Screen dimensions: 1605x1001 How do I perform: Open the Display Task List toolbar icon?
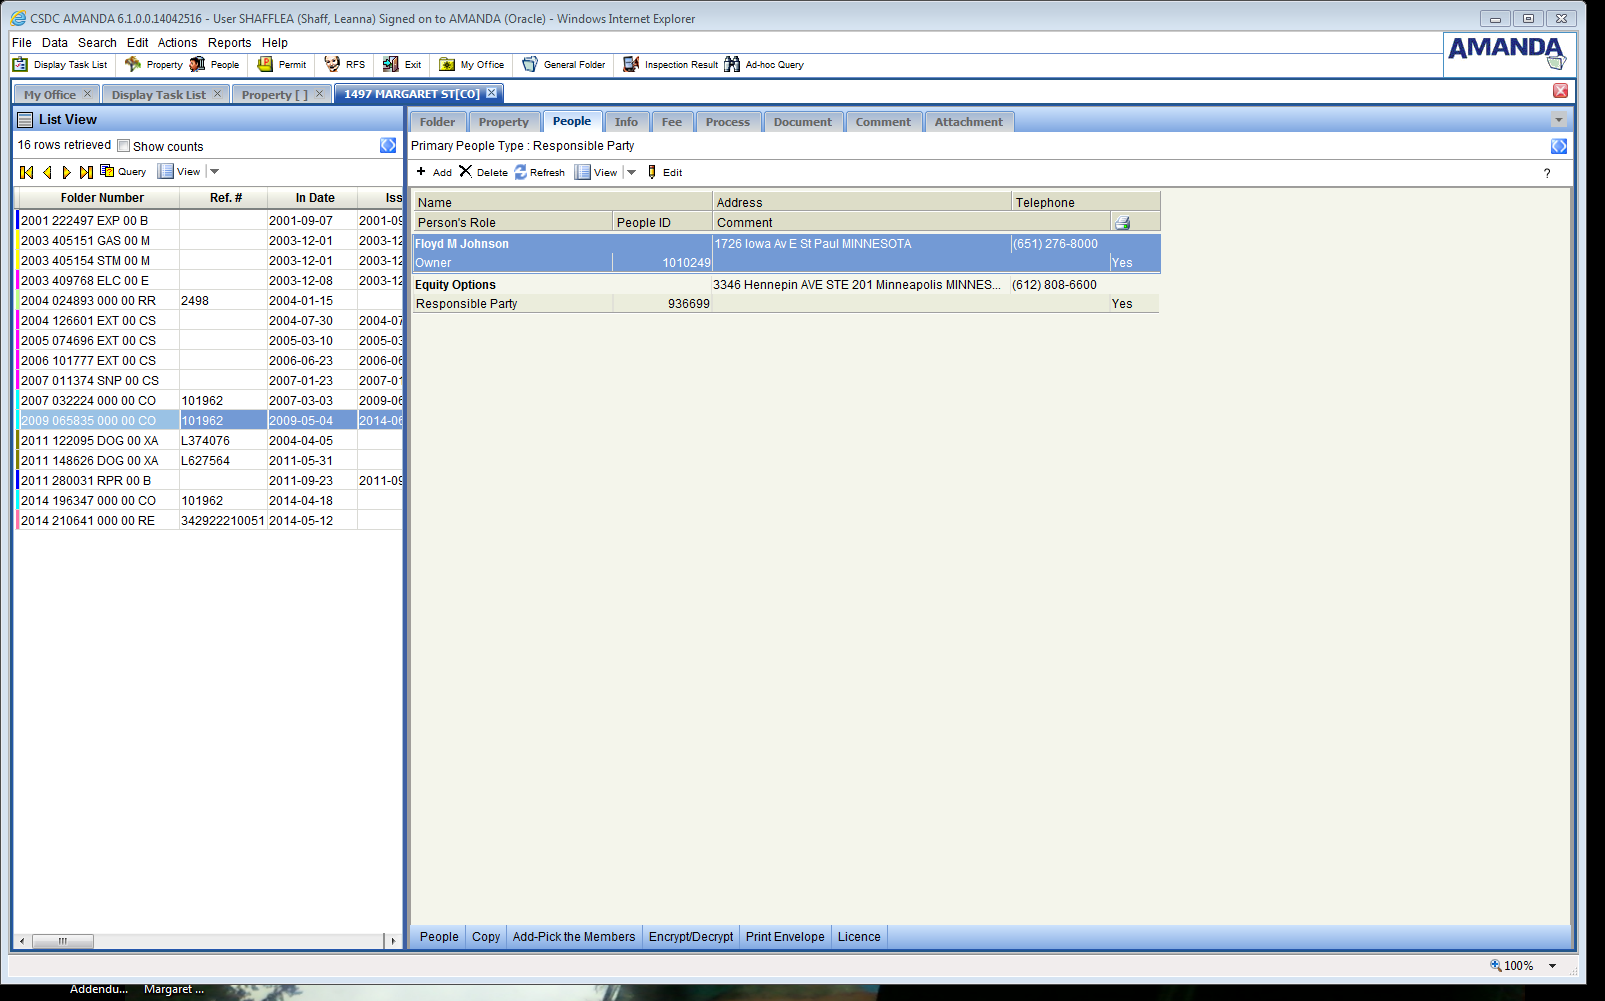pos(20,65)
